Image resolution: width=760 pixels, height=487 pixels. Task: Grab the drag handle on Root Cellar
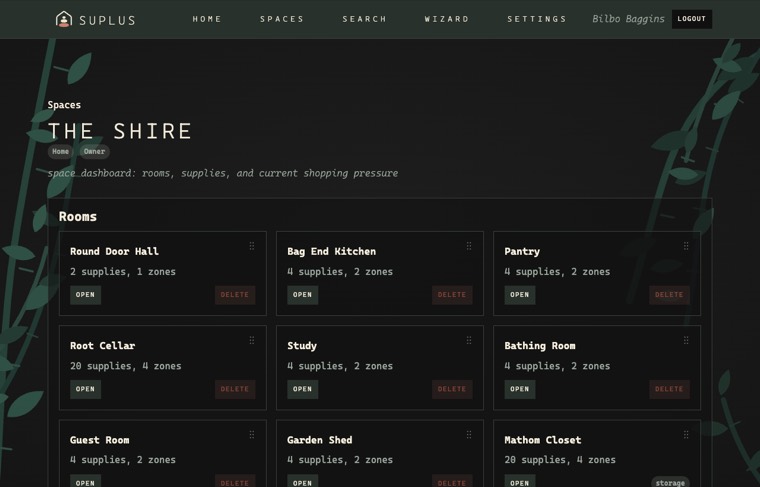pyautogui.click(x=252, y=341)
